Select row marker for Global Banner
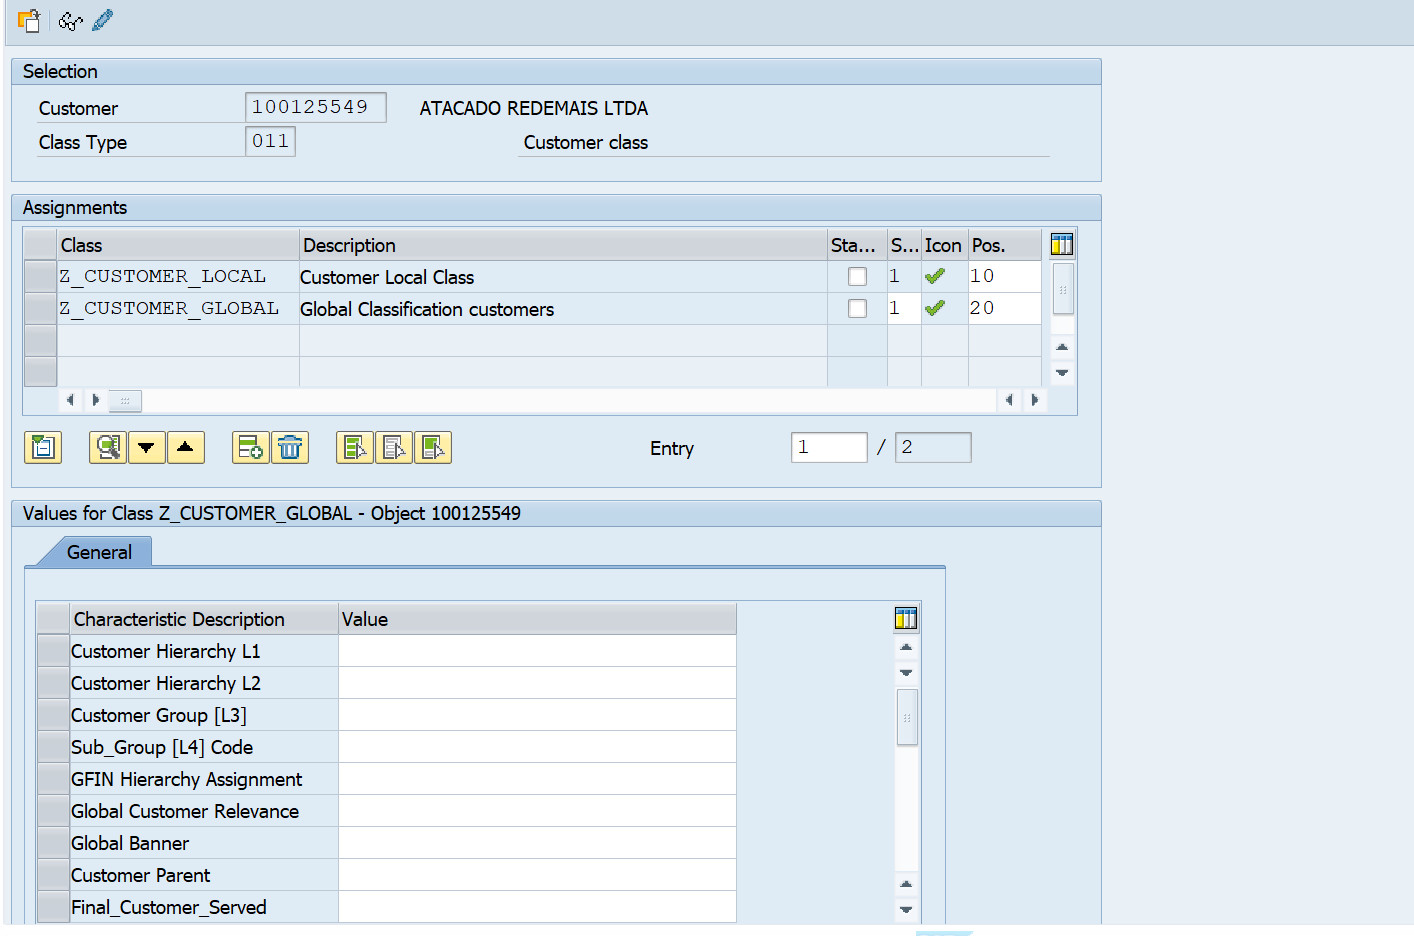 point(53,843)
